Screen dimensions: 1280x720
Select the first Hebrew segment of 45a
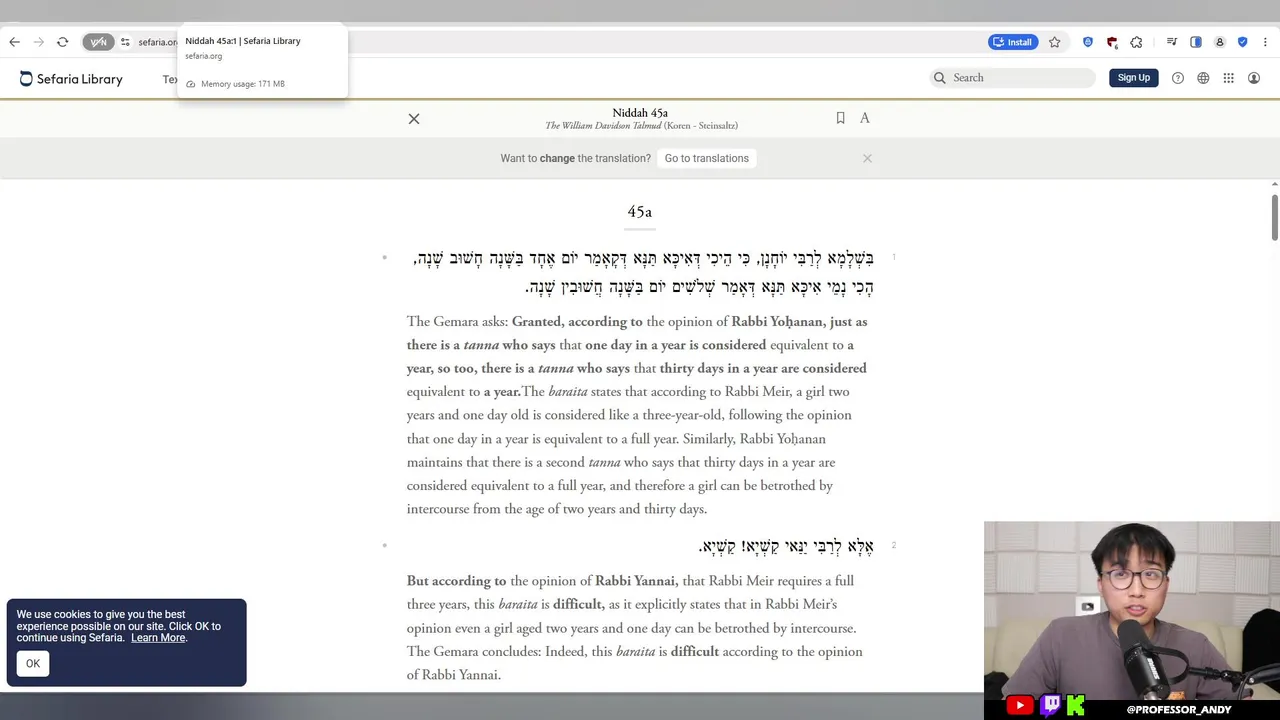(644, 272)
